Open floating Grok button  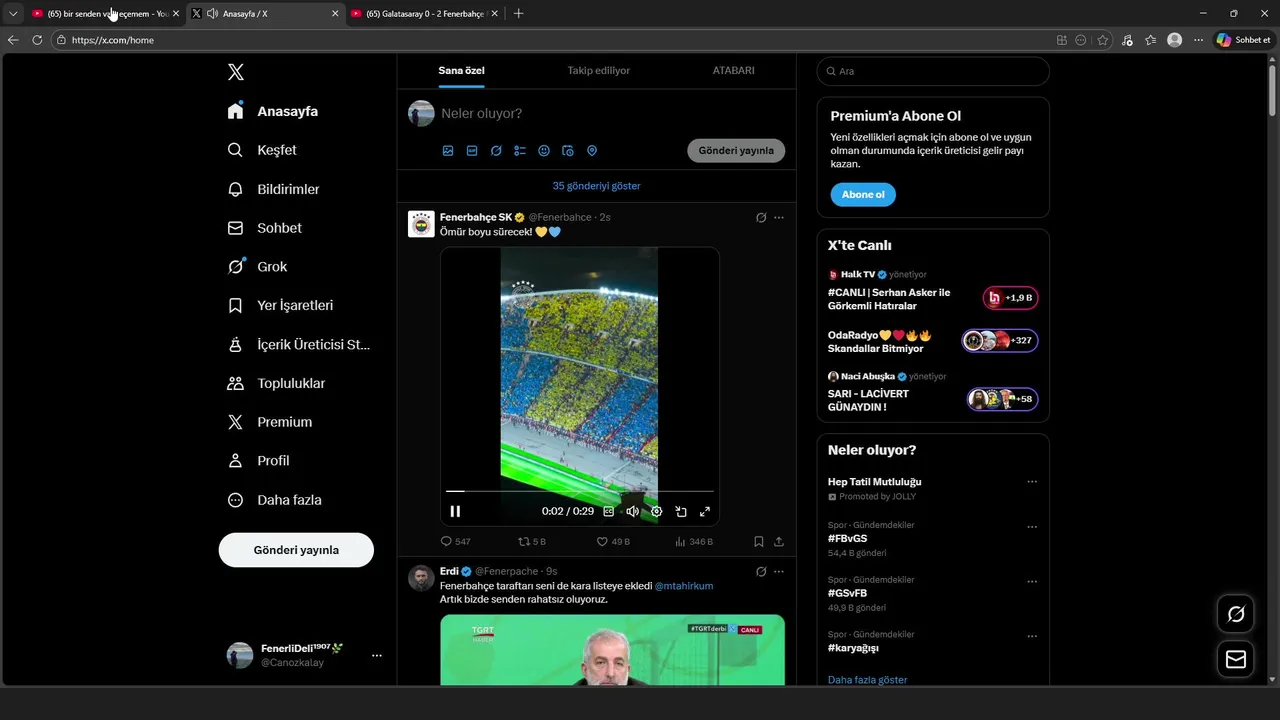pyautogui.click(x=1236, y=614)
